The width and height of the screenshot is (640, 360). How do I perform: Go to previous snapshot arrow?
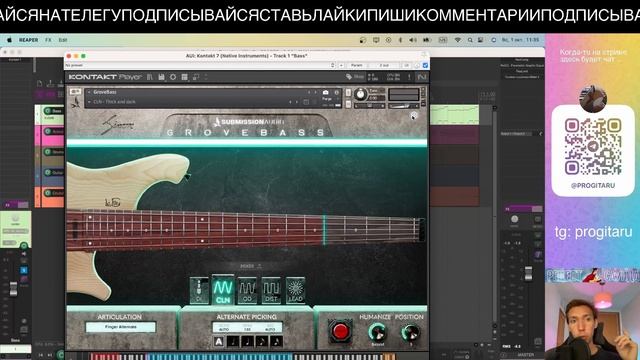[x=290, y=102]
